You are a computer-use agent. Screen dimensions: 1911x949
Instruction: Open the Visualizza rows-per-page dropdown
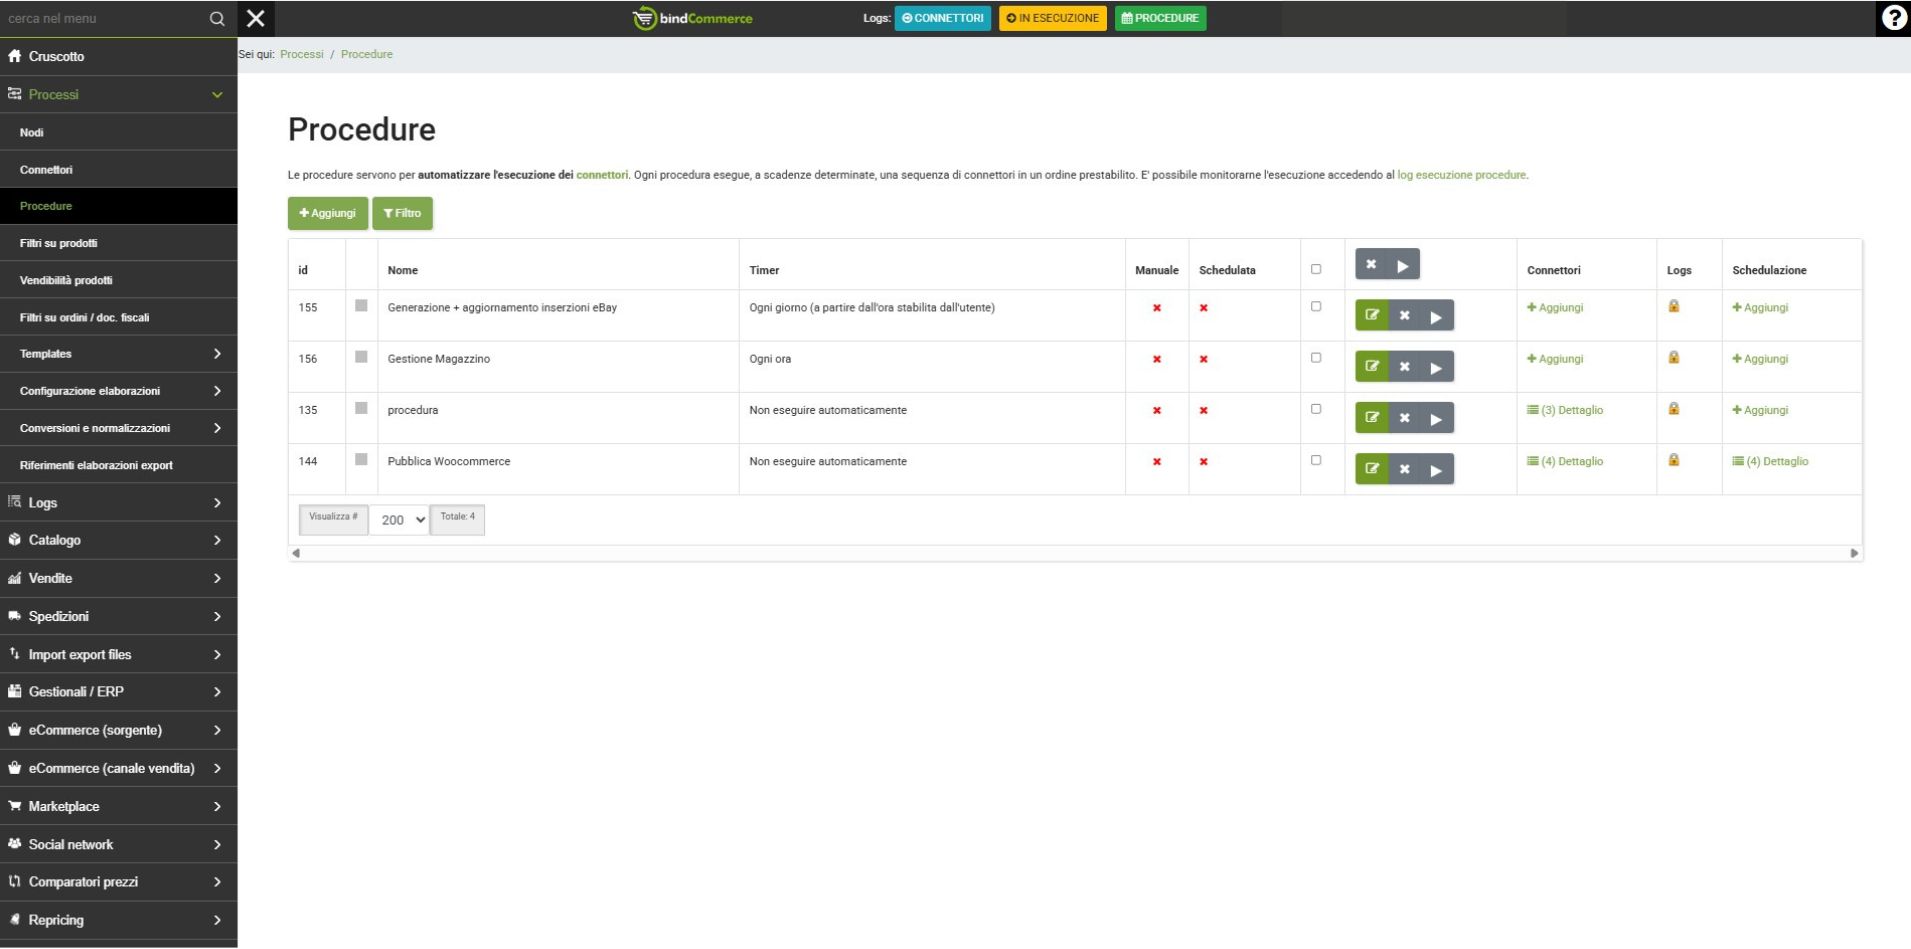[x=401, y=520]
